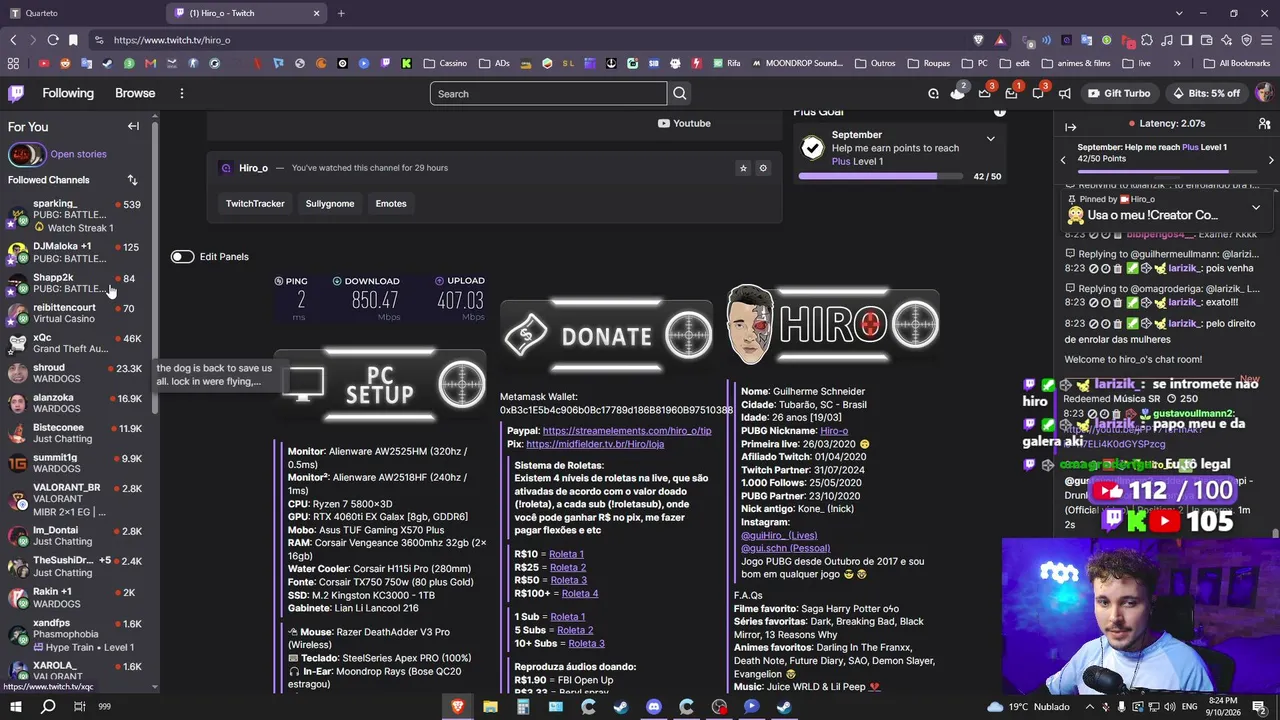Open chat community users list
The image size is (1280, 720).
click(x=1264, y=124)
